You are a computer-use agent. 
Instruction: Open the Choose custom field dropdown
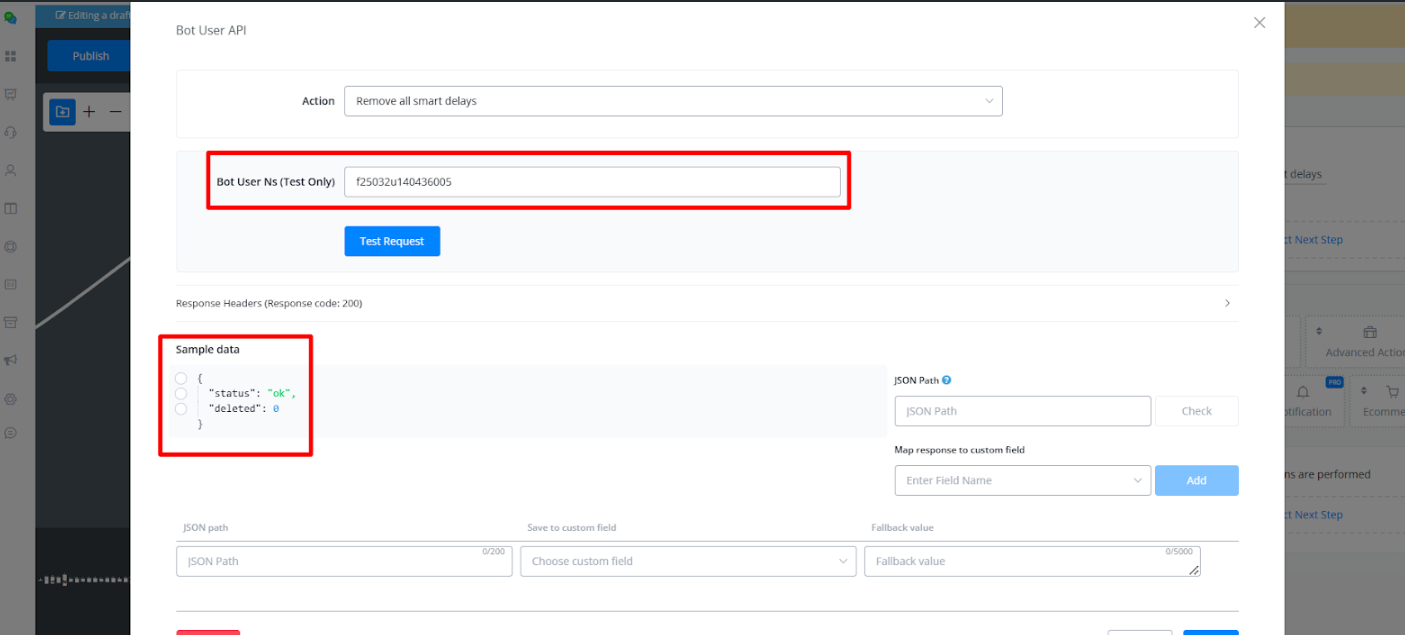pyautogui.click(x=687, y=561)
